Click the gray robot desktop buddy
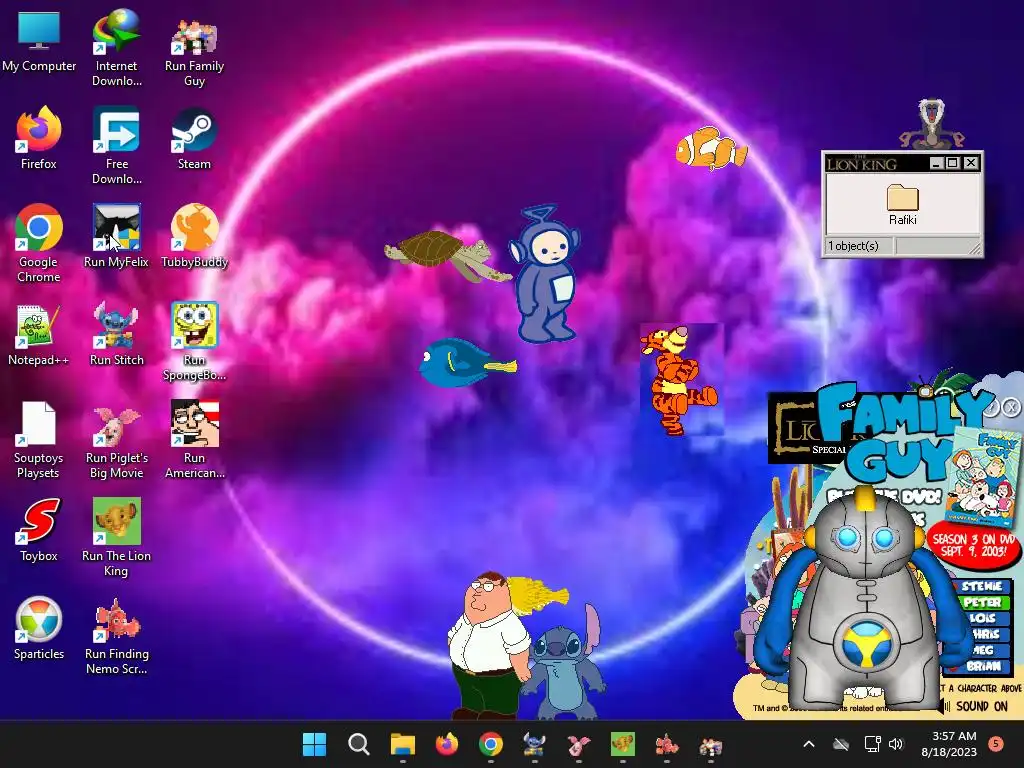 [863, 600]
